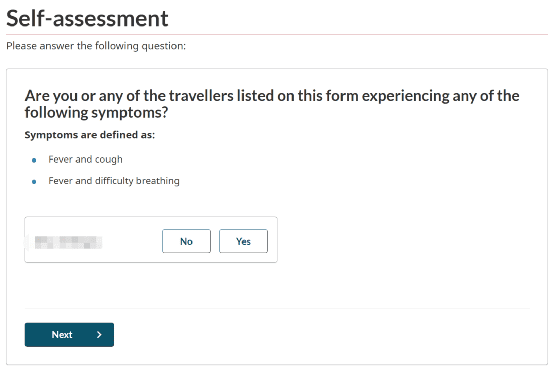Screen dimensions: 554x367
Task: Click the bullet dot beside Fever and cough
Action: click(x=34, y=160)
